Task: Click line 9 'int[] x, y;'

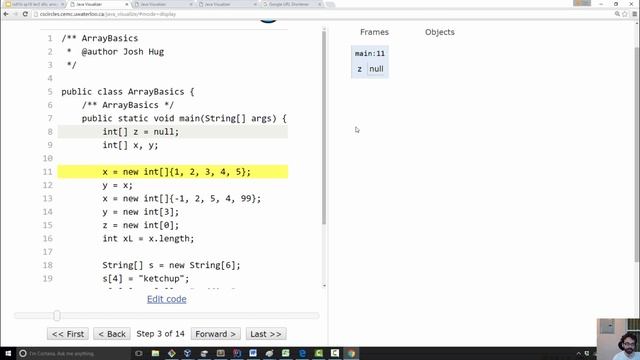Action: 130,145
